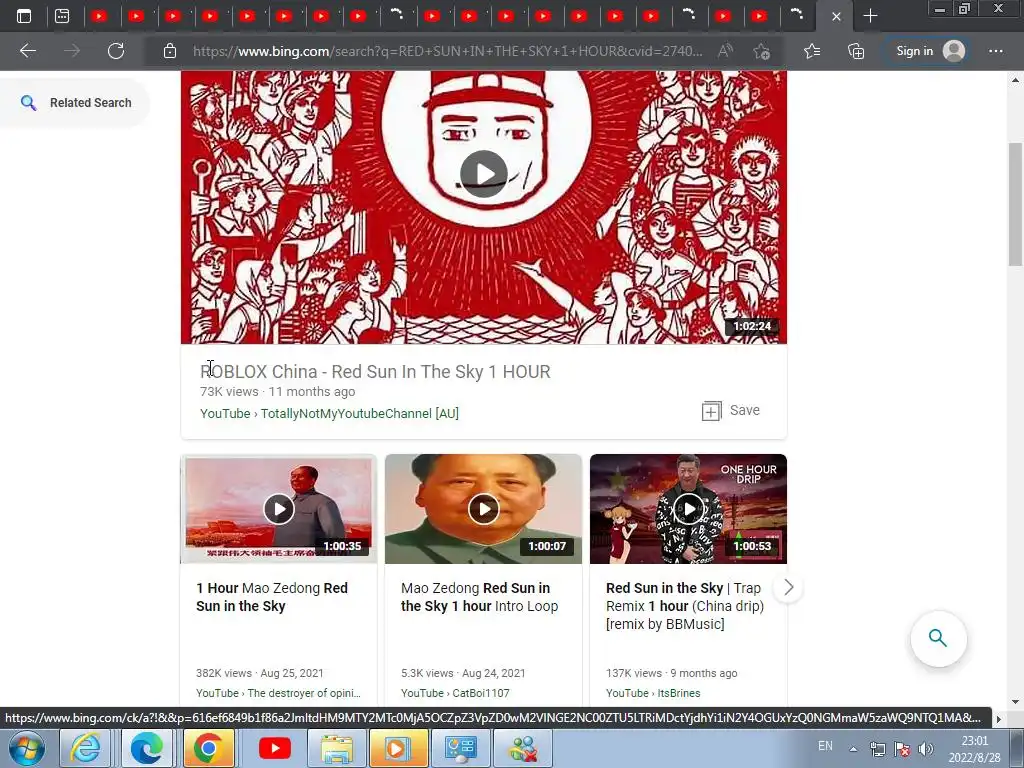This screenshot has width=1024, height=768.
Task: Click the YouTube › CatBoi1107 source
Action: [x=455, y=693]
